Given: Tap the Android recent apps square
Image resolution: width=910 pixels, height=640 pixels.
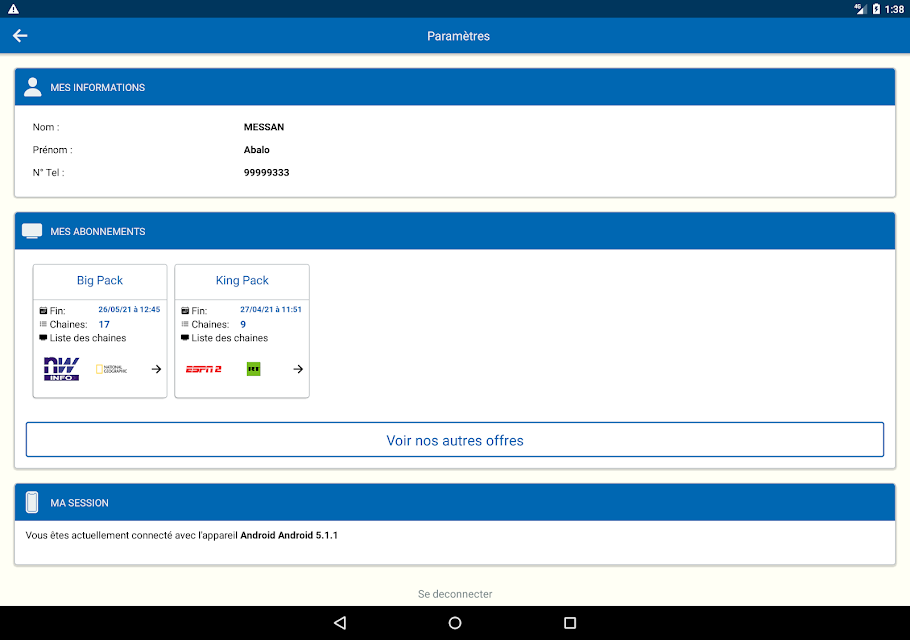Looking at the screenshot, I should tap(570, 623).
